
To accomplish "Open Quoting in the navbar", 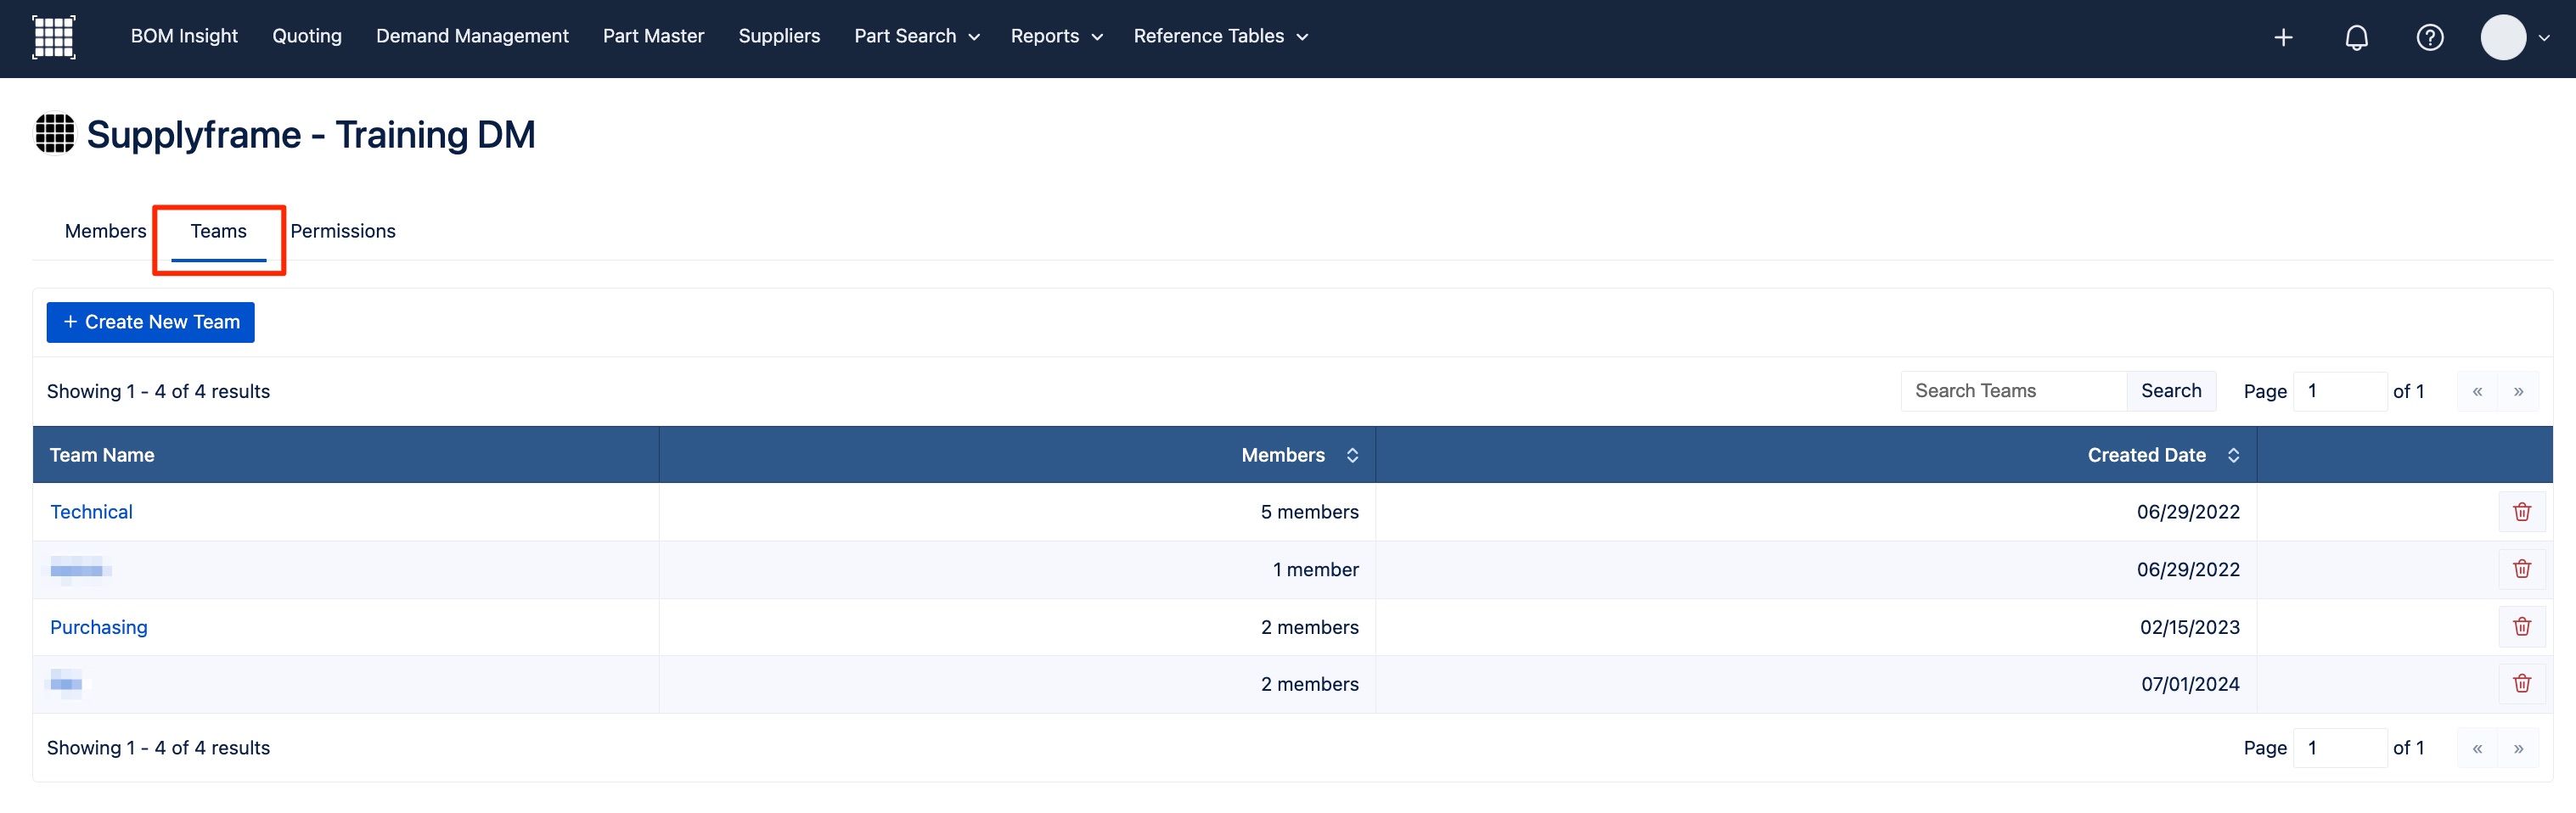I will click(x=307, y=36).
